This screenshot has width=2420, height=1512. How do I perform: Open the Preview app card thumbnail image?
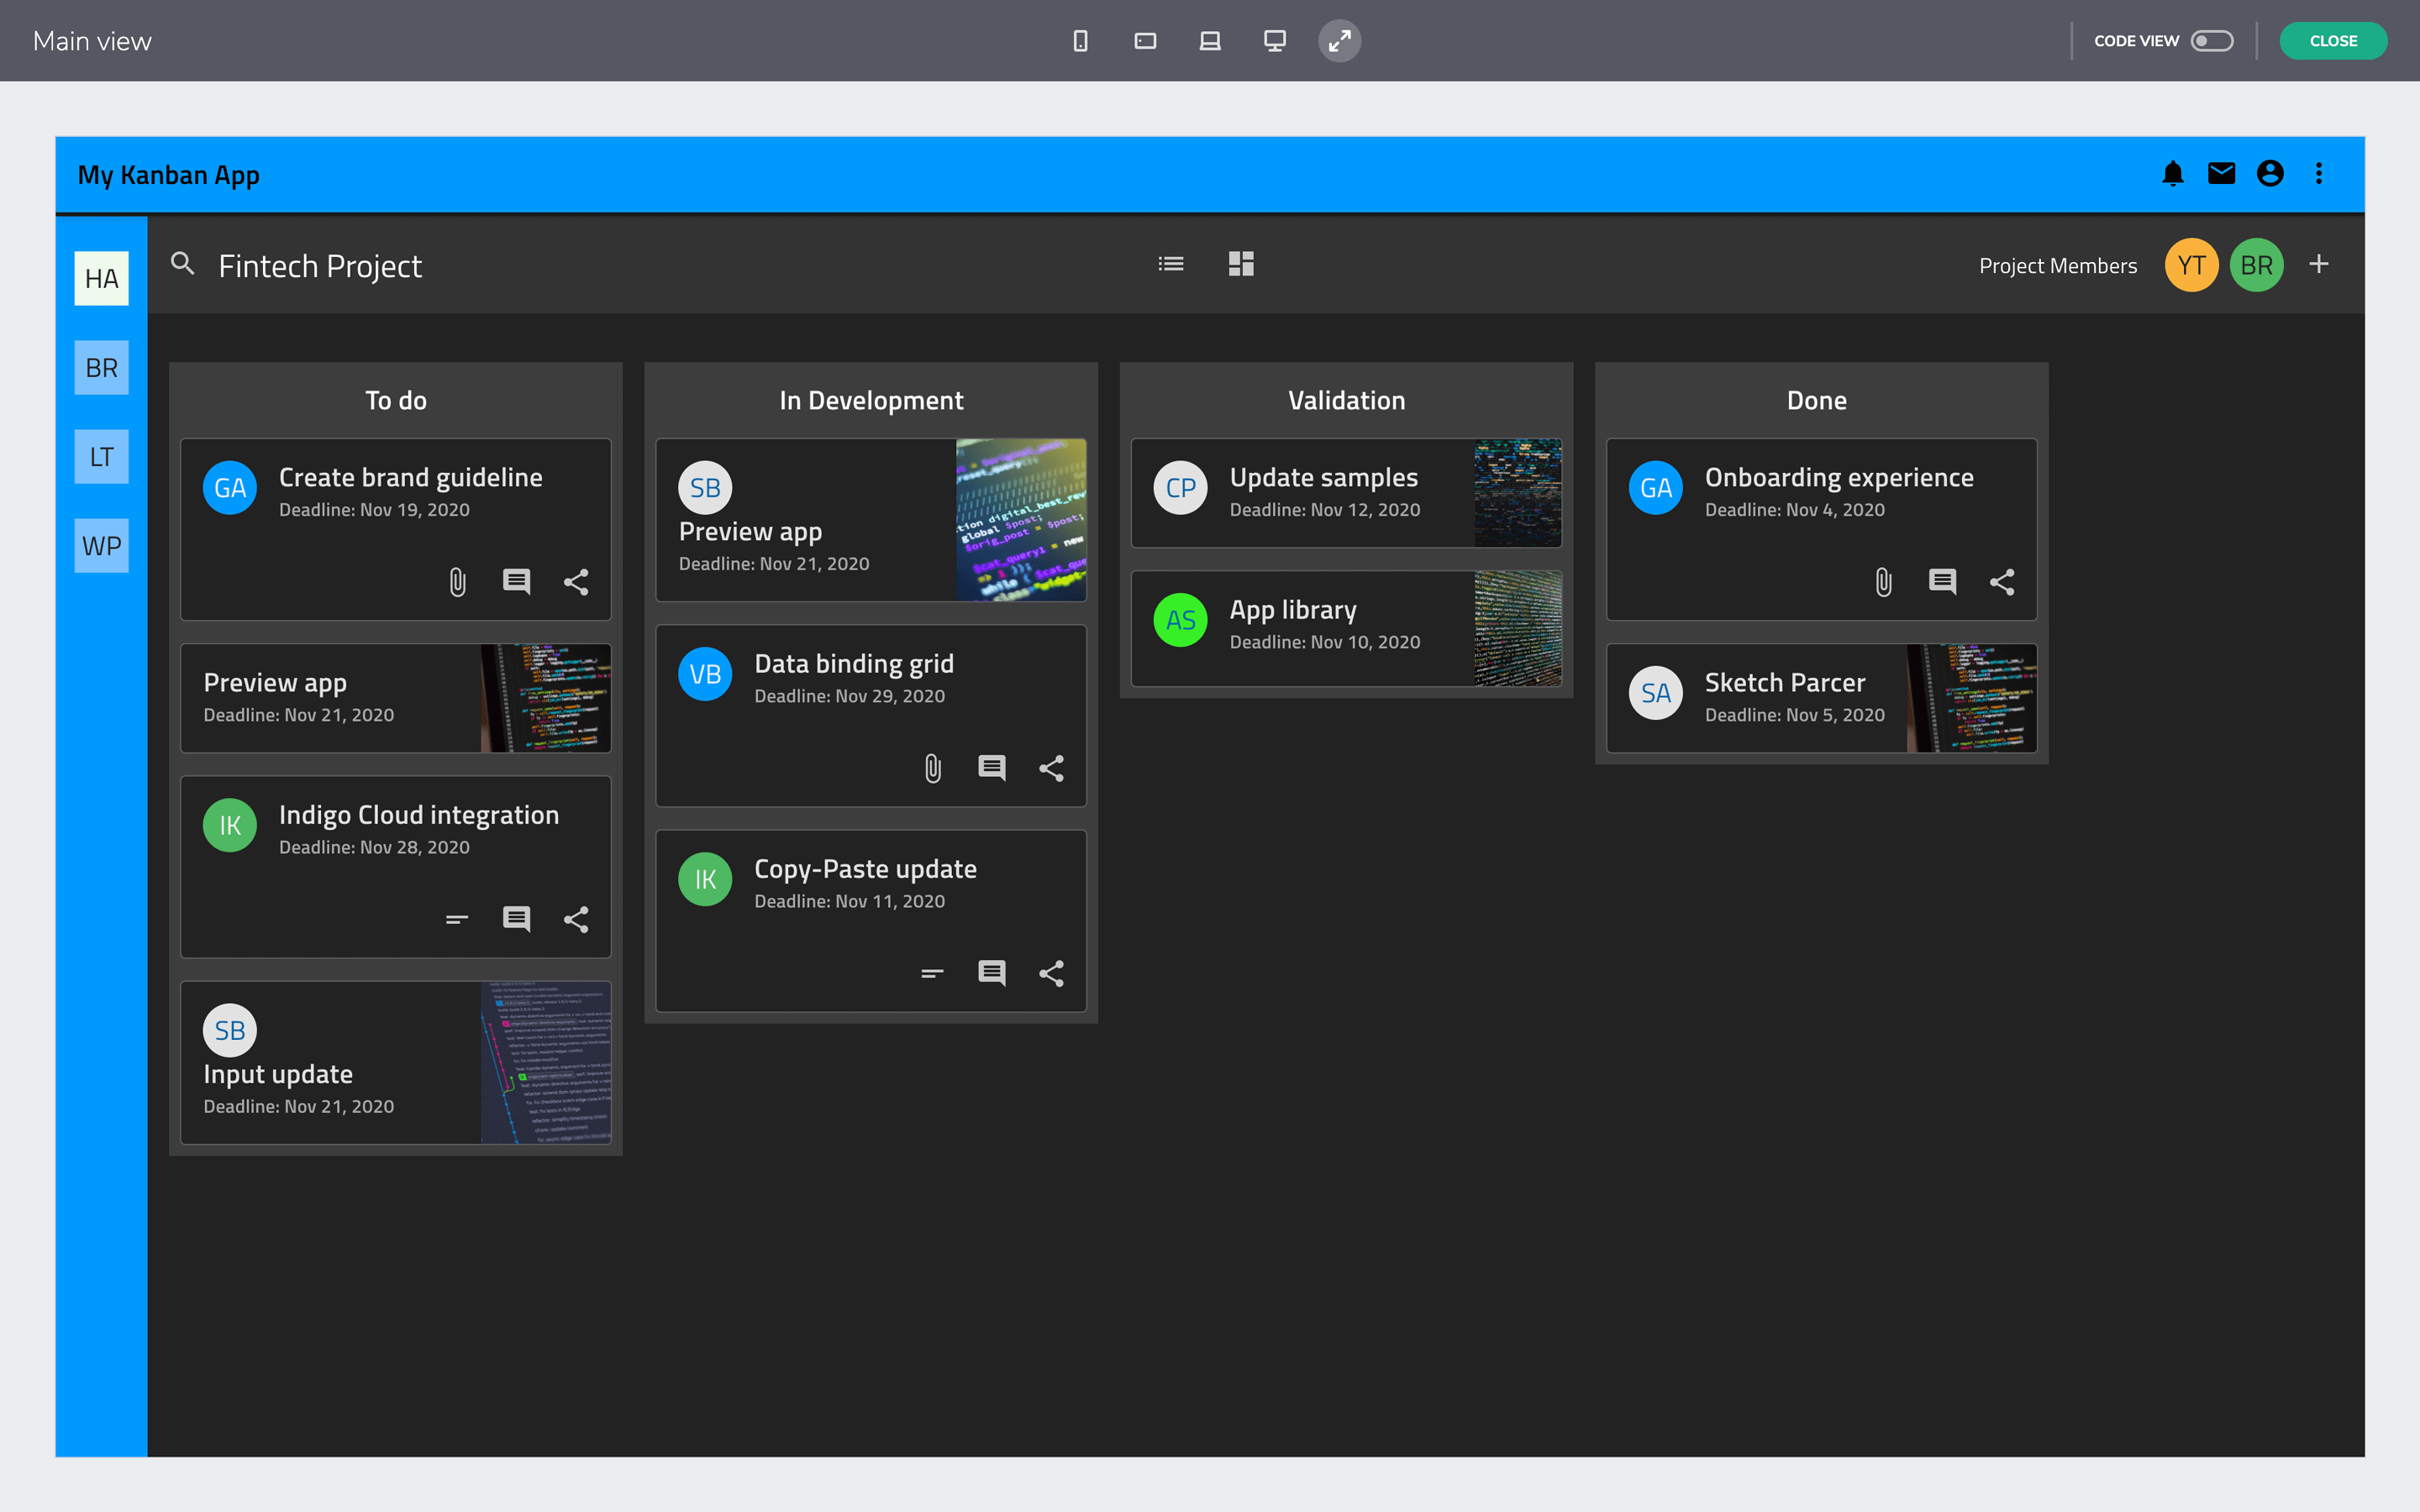coord(1020,520)
